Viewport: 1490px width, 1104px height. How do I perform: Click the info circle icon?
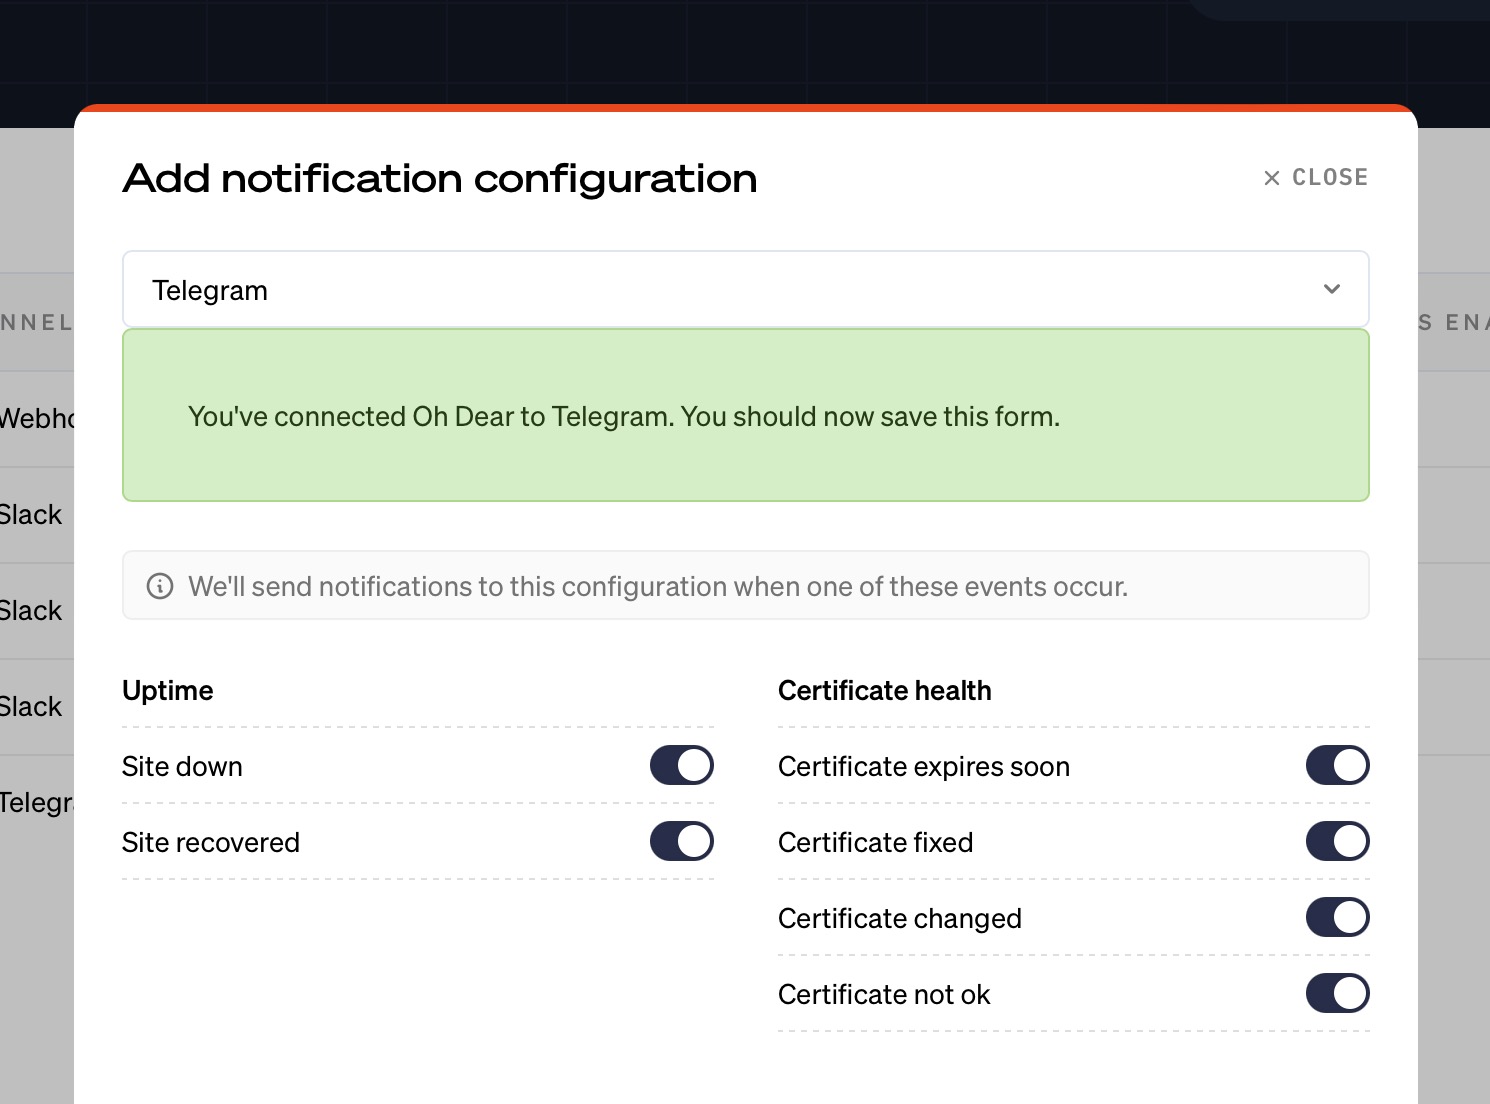point(160,586)
